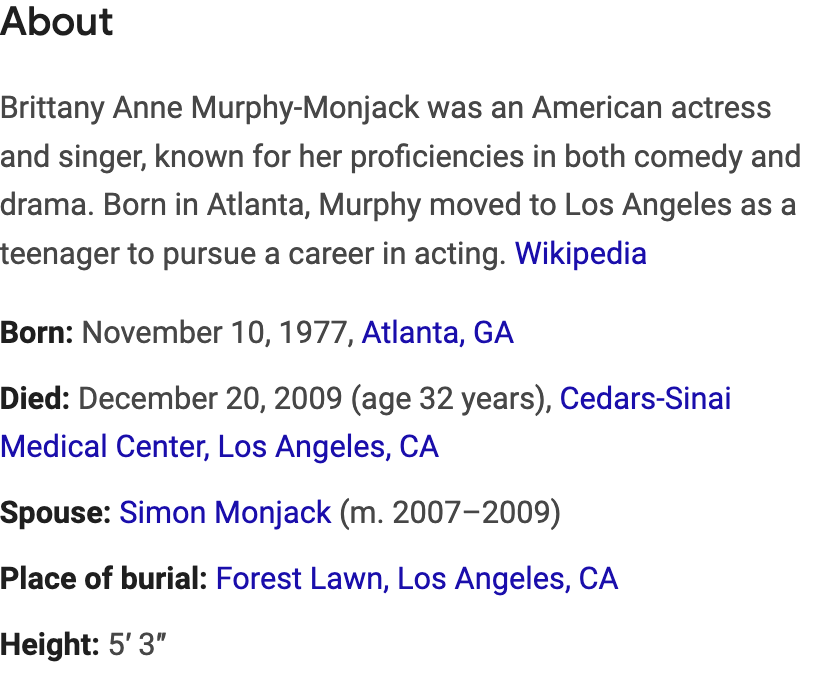Click the death date December 20, 2009
The width and height of the screenshot is (822, 692).
click(210, 399)
